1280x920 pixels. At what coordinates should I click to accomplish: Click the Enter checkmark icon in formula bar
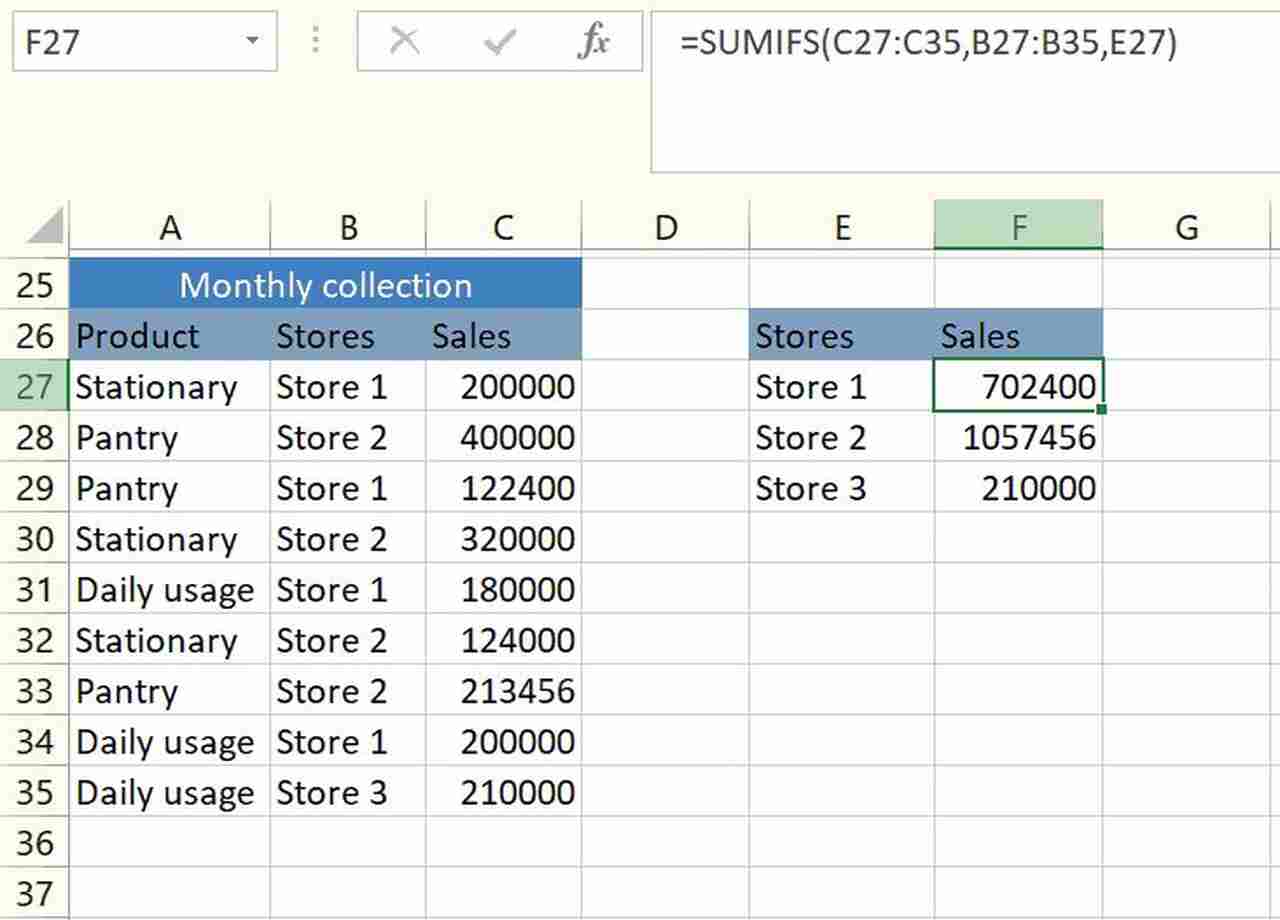pos(498,42)
